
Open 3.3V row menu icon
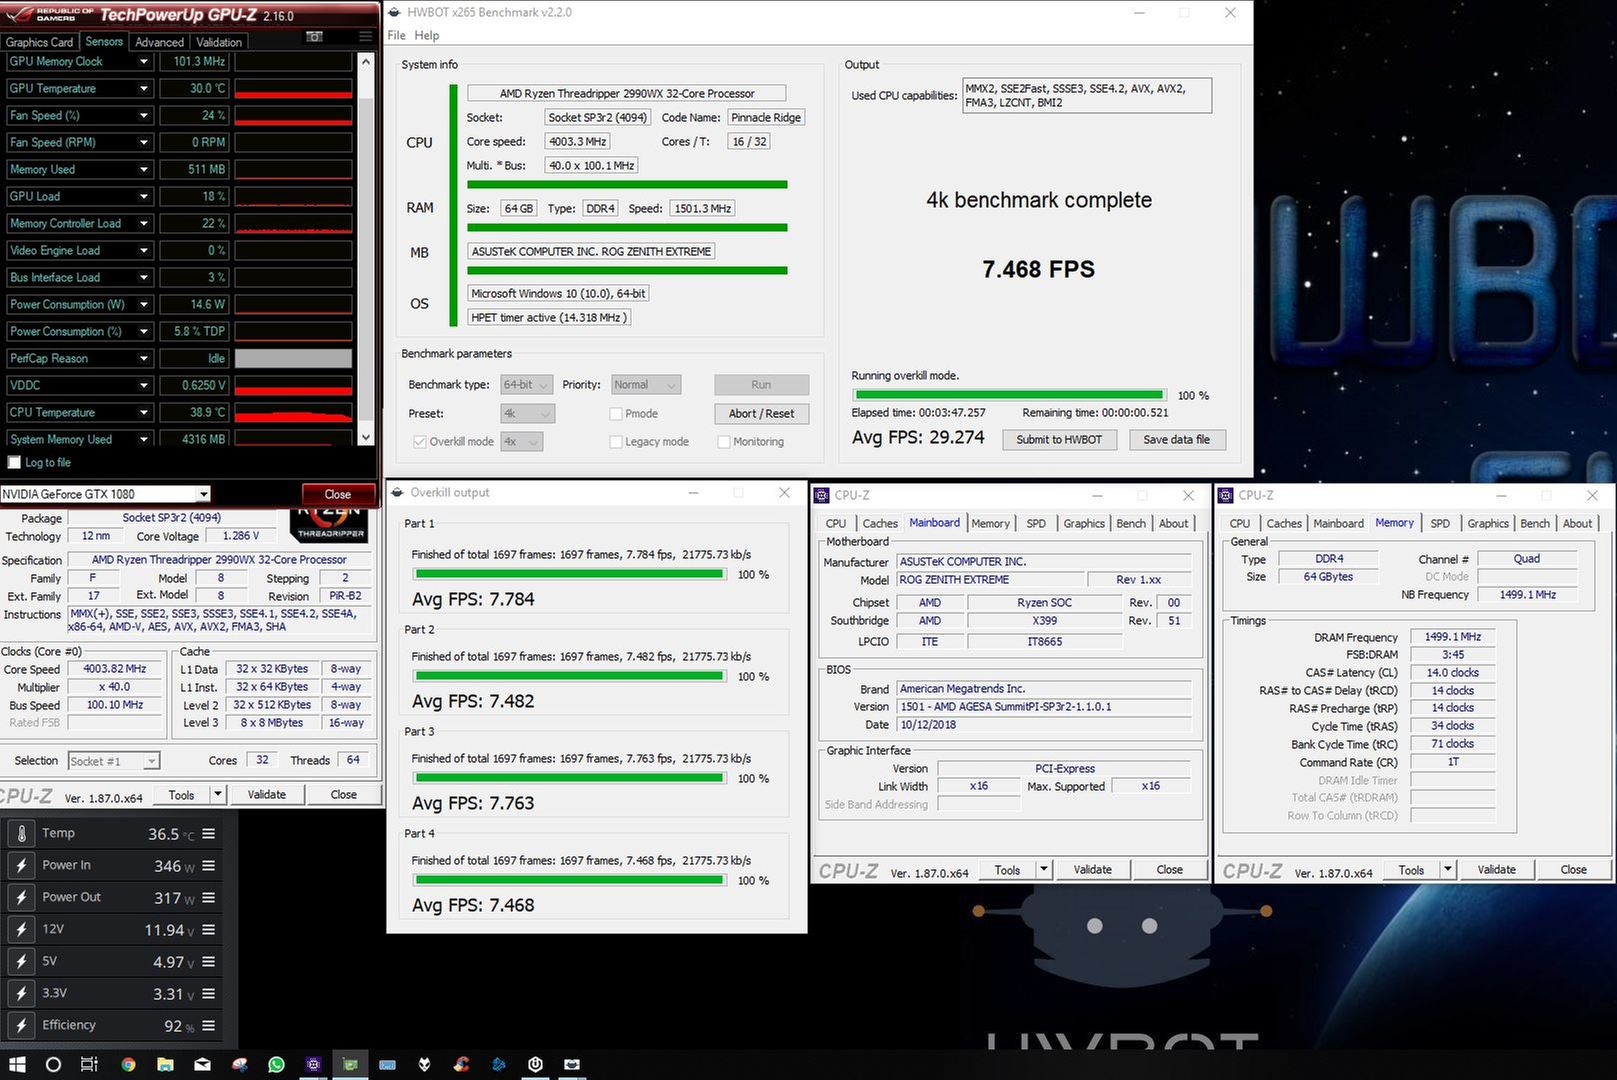point(208,994)
